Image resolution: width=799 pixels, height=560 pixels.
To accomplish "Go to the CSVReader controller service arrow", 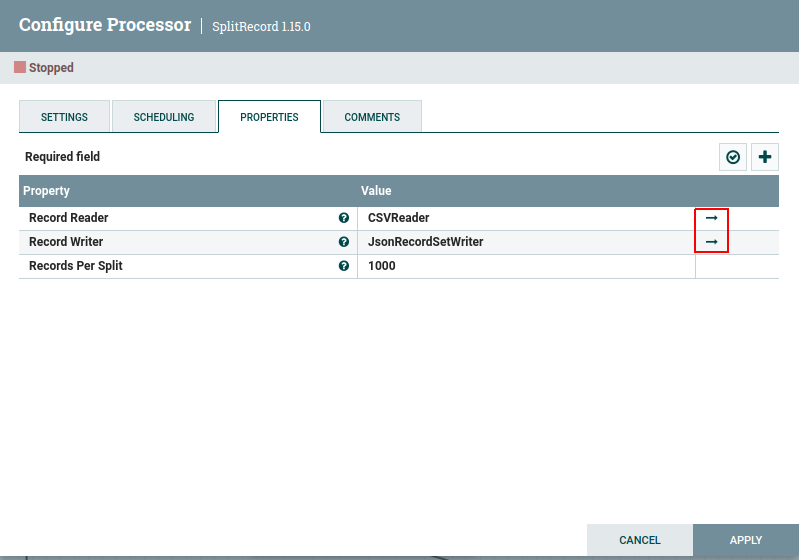I will (712, 217).
